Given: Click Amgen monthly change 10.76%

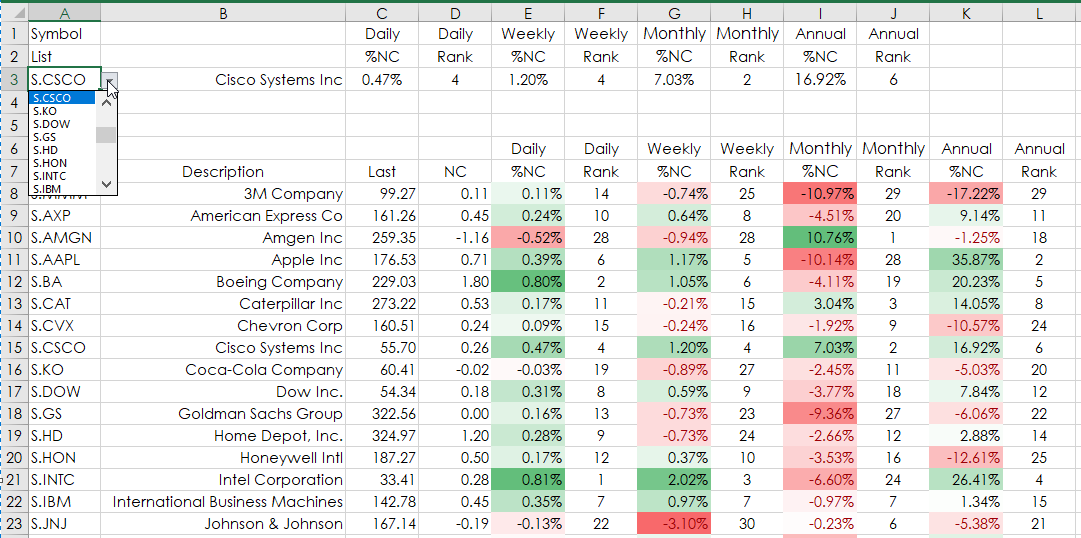Looking at the screenshot, I should [820, 238].
